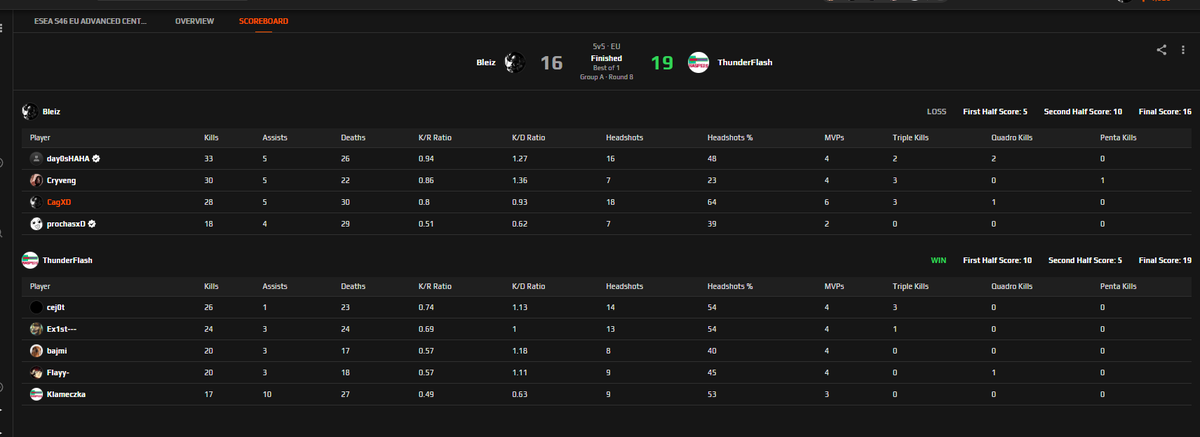Viewport: 1200px width, 437px height.
Task: Open ThunderFlash team logo above its table
Action: pyautogui.click(x=30, y=260)
